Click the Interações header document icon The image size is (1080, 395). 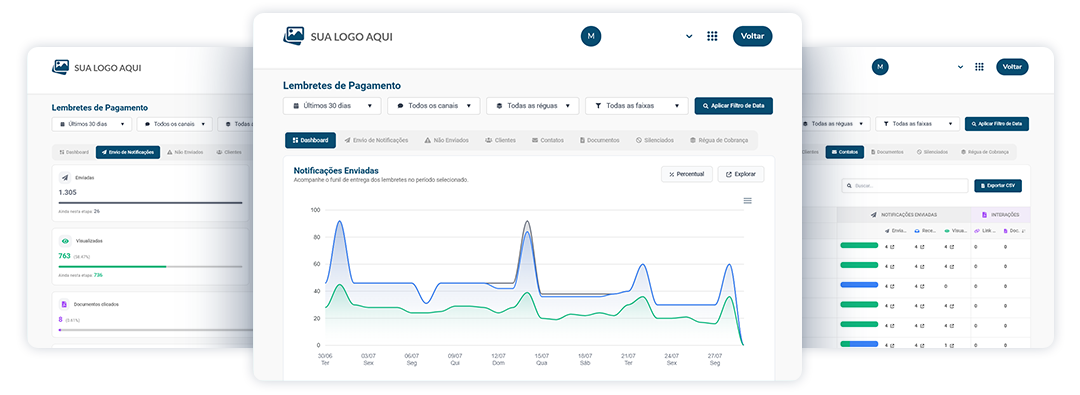pos(984,215)
